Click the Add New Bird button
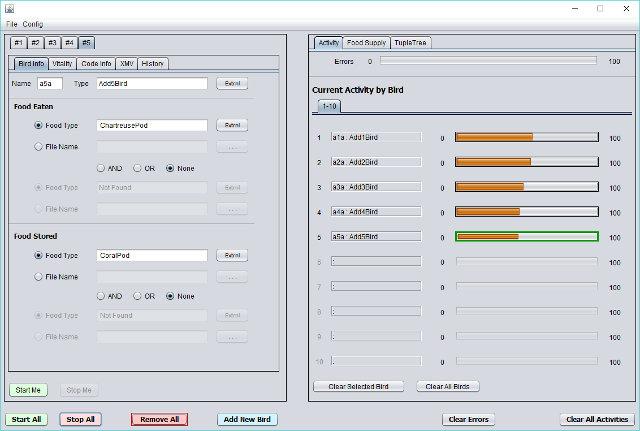Viewport: 640px width, 431px height. tap(247, 419)
